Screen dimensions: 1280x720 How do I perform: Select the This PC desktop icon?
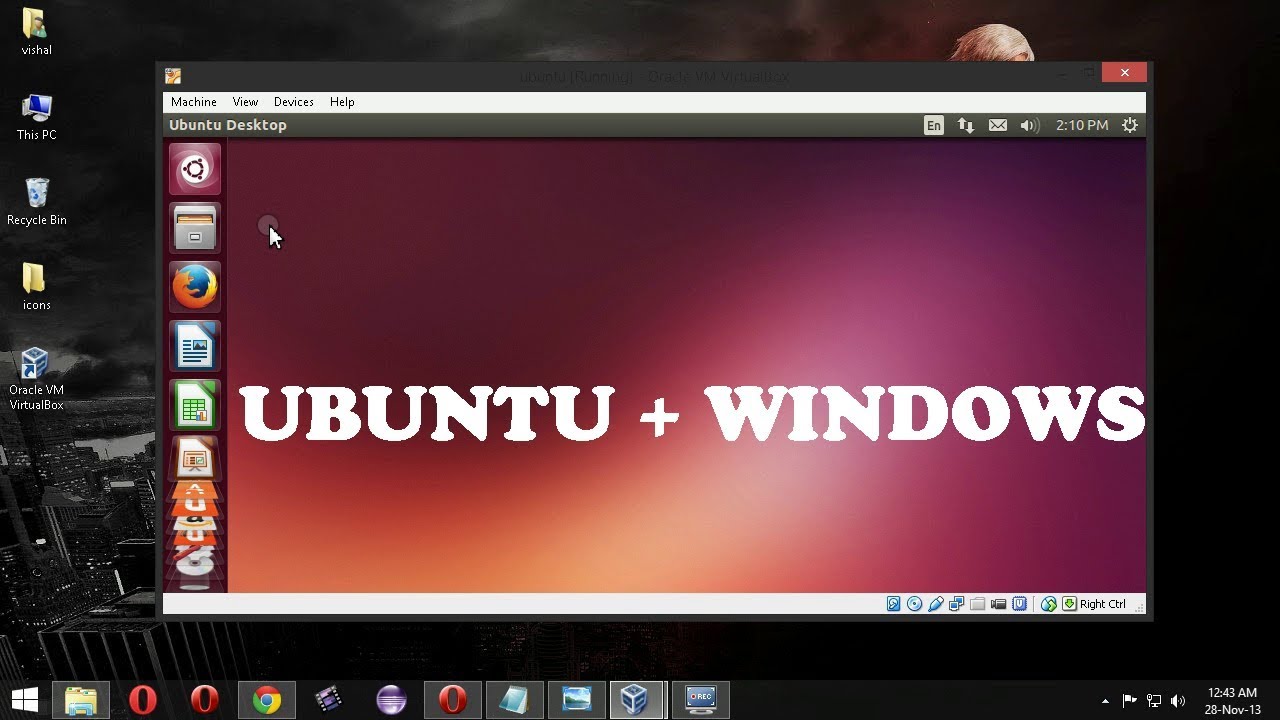tap(36, 117)
